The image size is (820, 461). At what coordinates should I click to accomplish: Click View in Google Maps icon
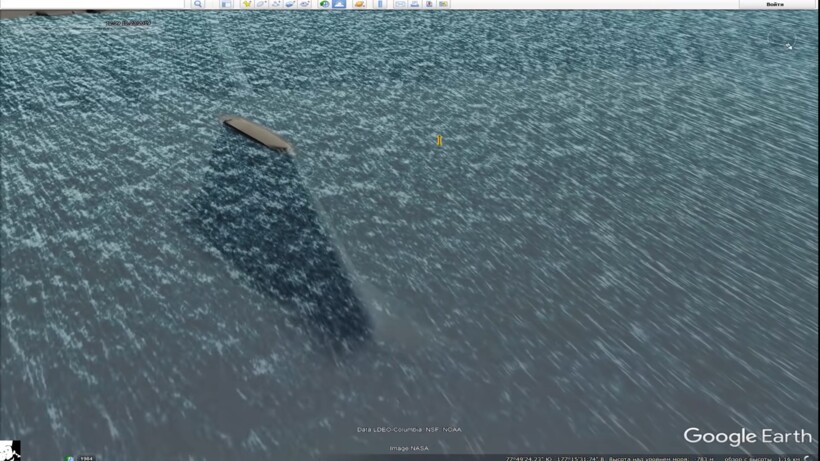tap(443, 4)
